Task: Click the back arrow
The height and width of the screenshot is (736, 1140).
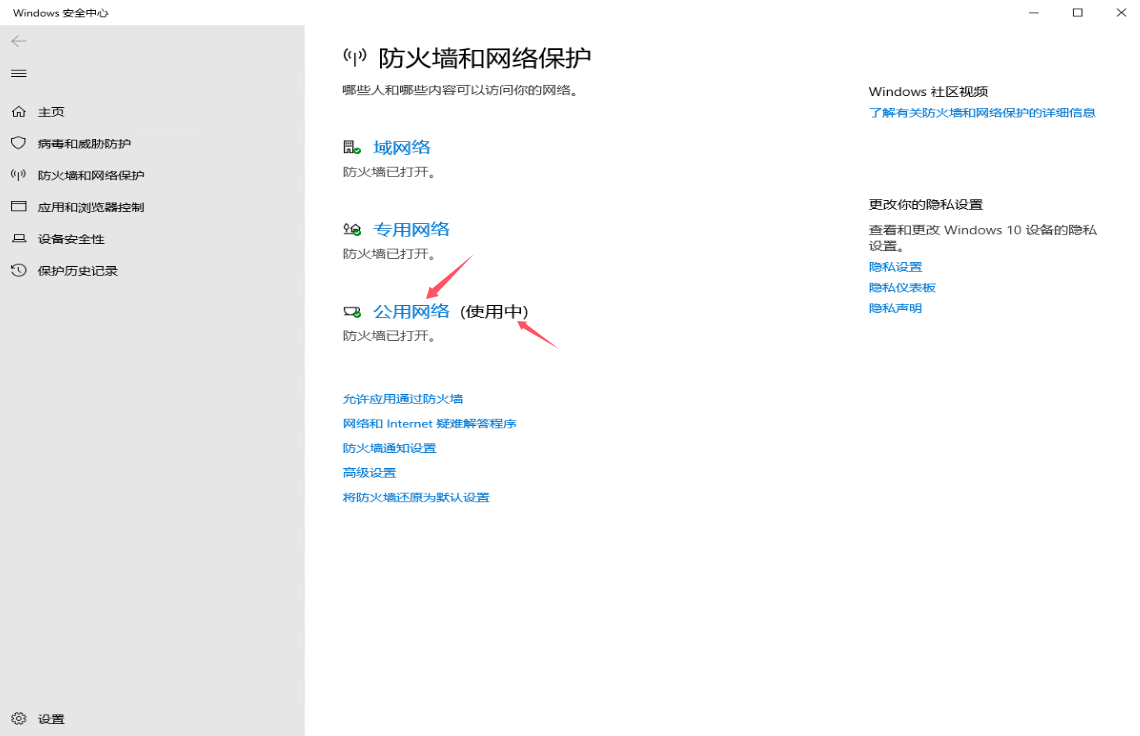Action: point(18,42)
